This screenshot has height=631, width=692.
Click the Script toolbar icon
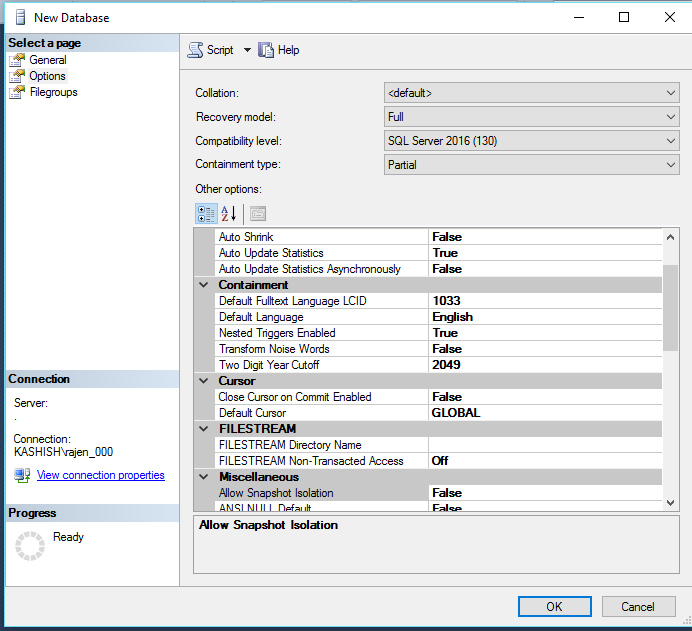(196, 50)
